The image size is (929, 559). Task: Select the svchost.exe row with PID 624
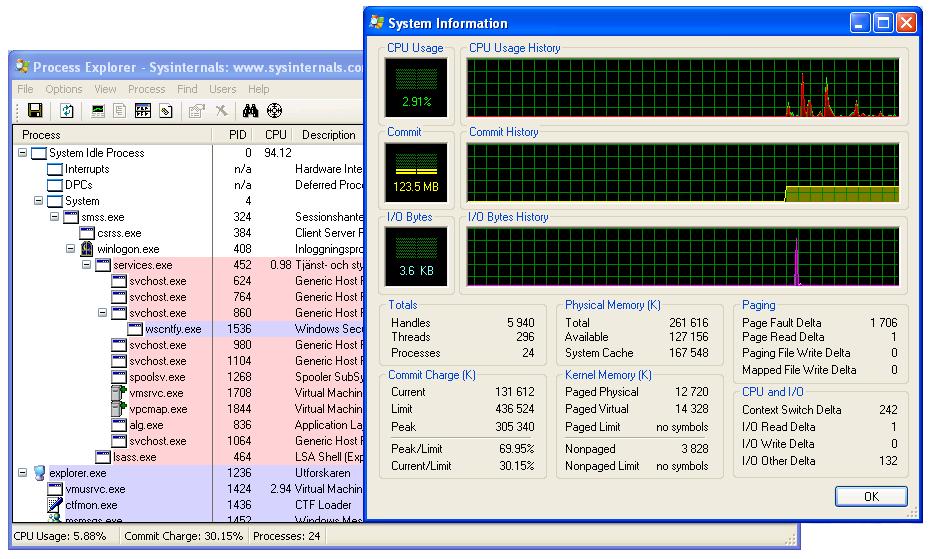pos(188,281)
